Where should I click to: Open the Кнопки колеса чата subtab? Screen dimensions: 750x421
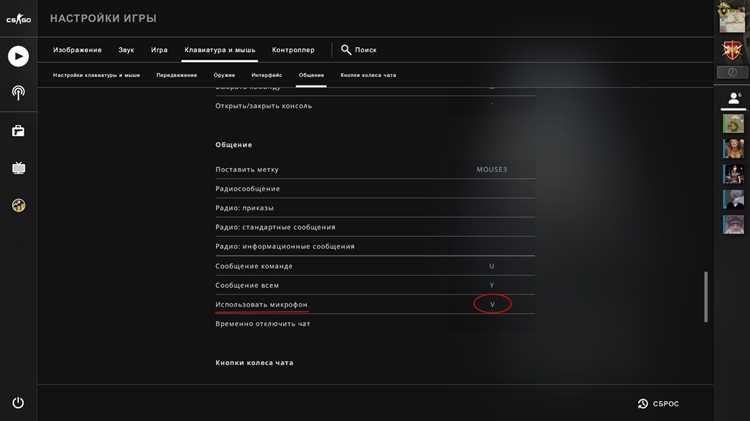[368, 75]
